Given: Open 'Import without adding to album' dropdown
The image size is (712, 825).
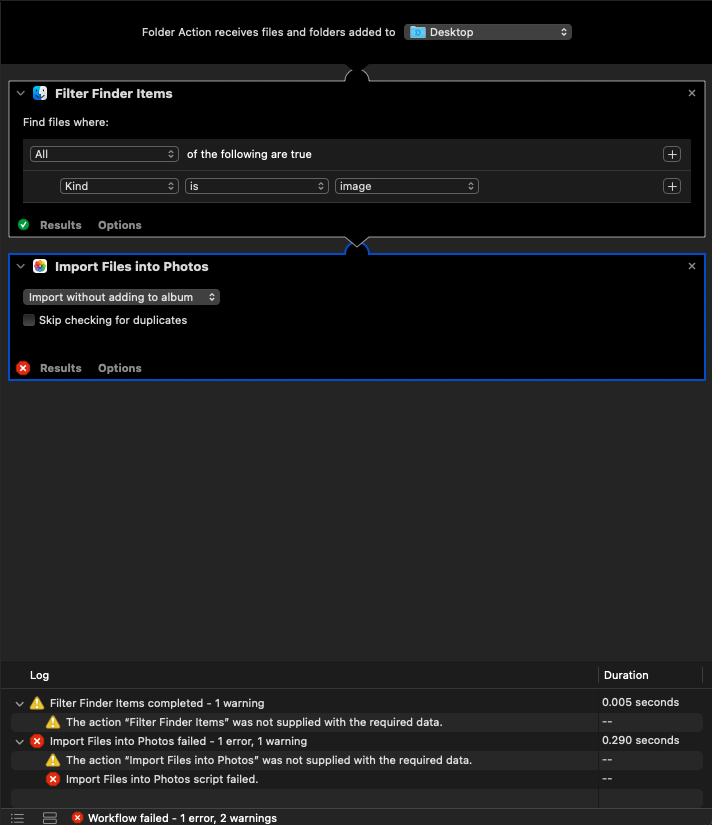Looking at the screenshot, I should point(122,297).
